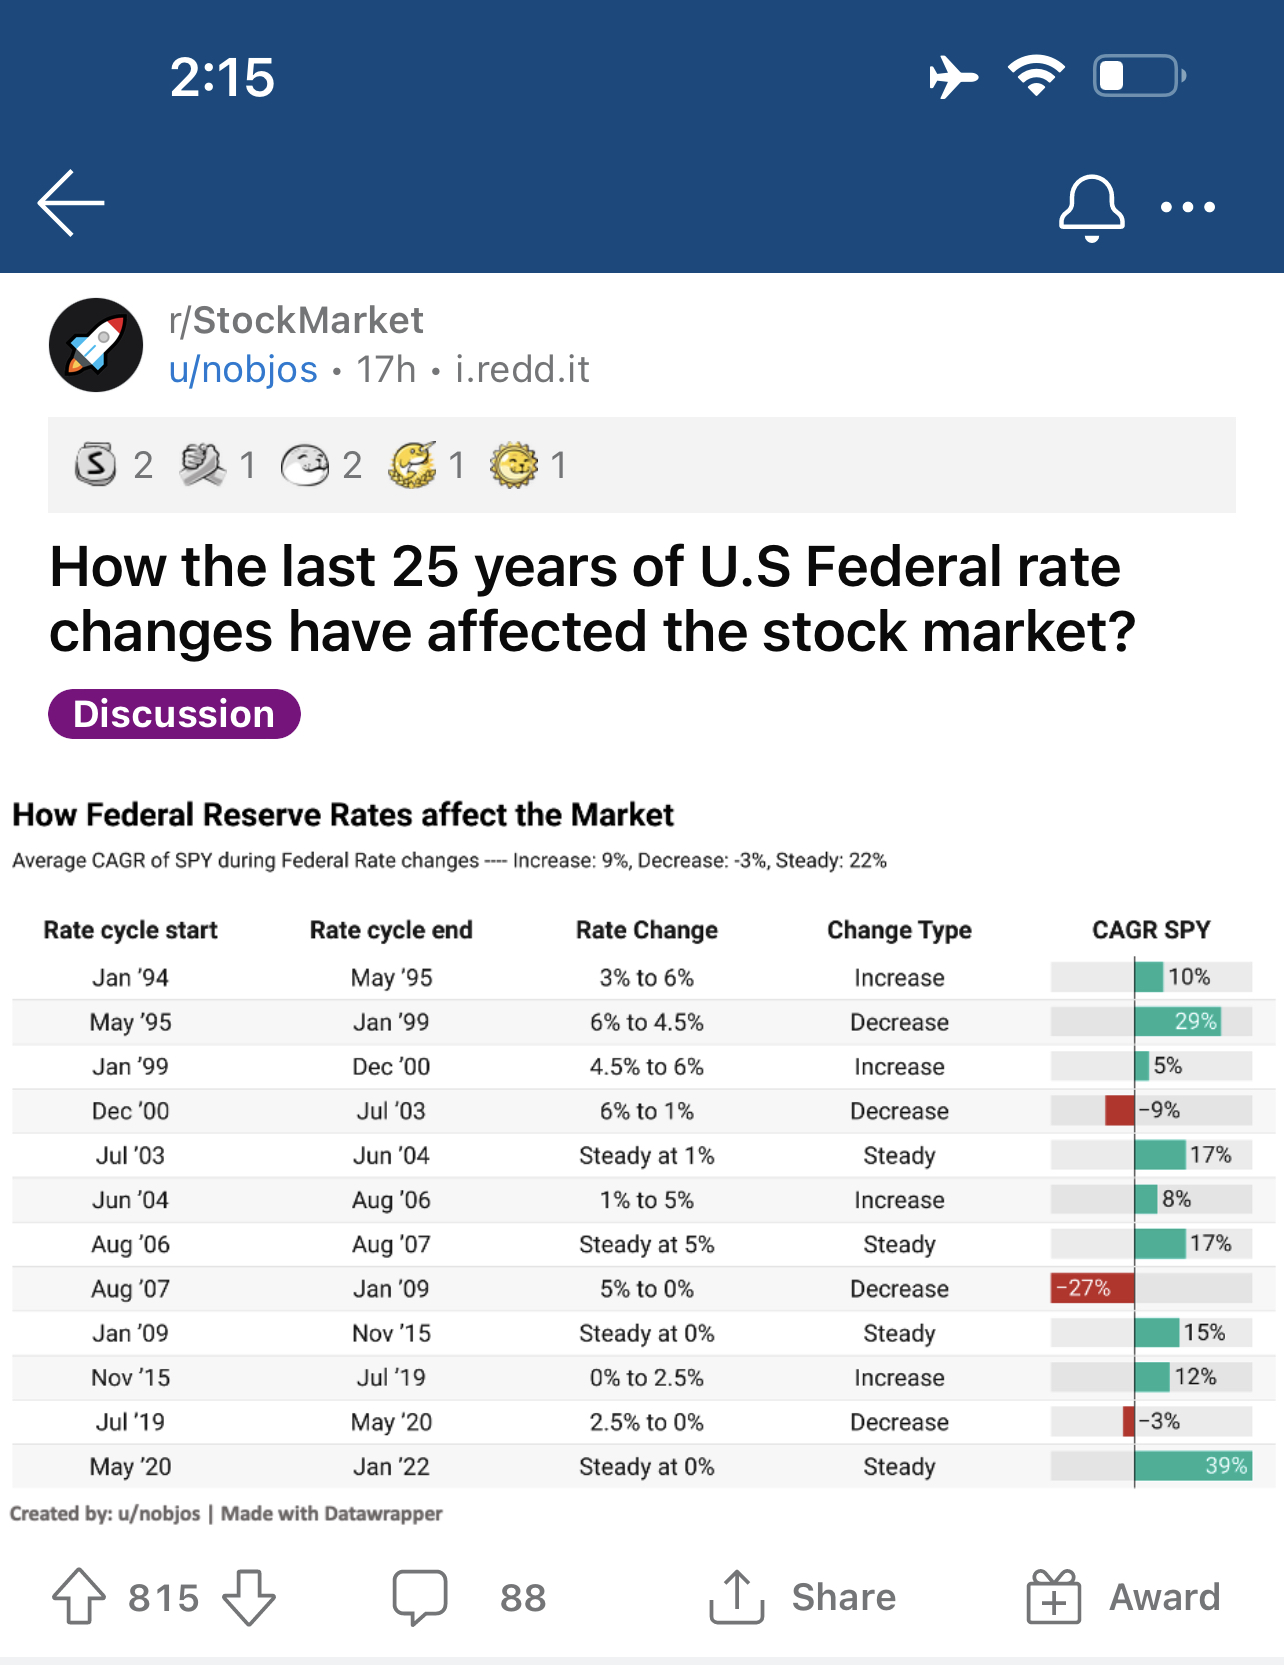
Task: Open the r/StockMarket subreddit link
Action: coord(296,320)
